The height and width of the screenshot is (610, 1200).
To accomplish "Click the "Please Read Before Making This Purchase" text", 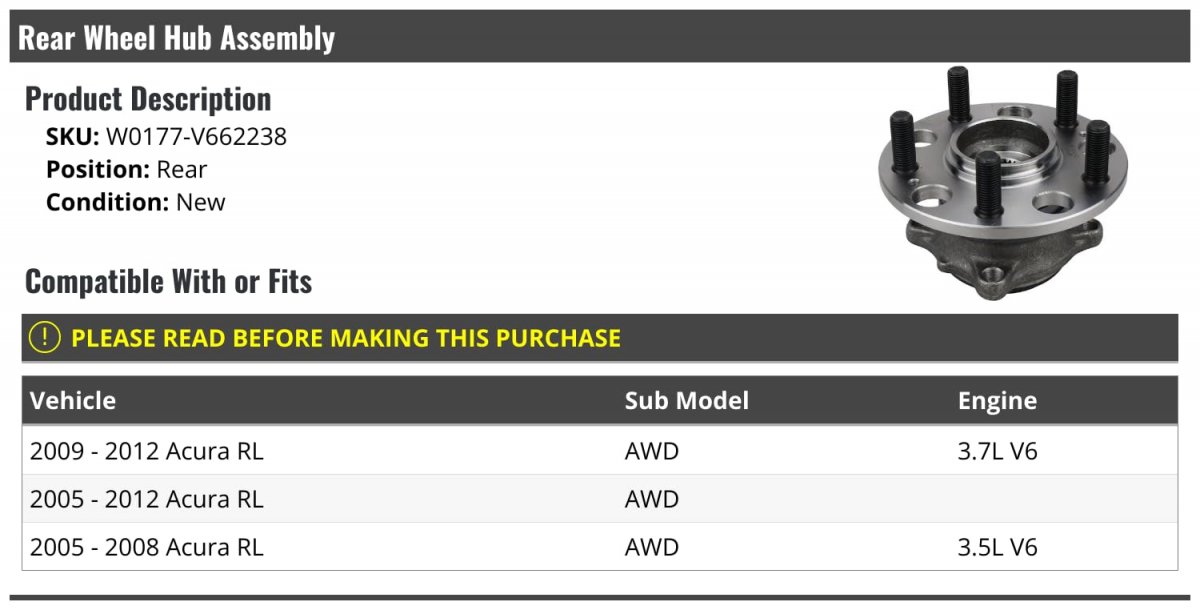I will tap(346, 338).
